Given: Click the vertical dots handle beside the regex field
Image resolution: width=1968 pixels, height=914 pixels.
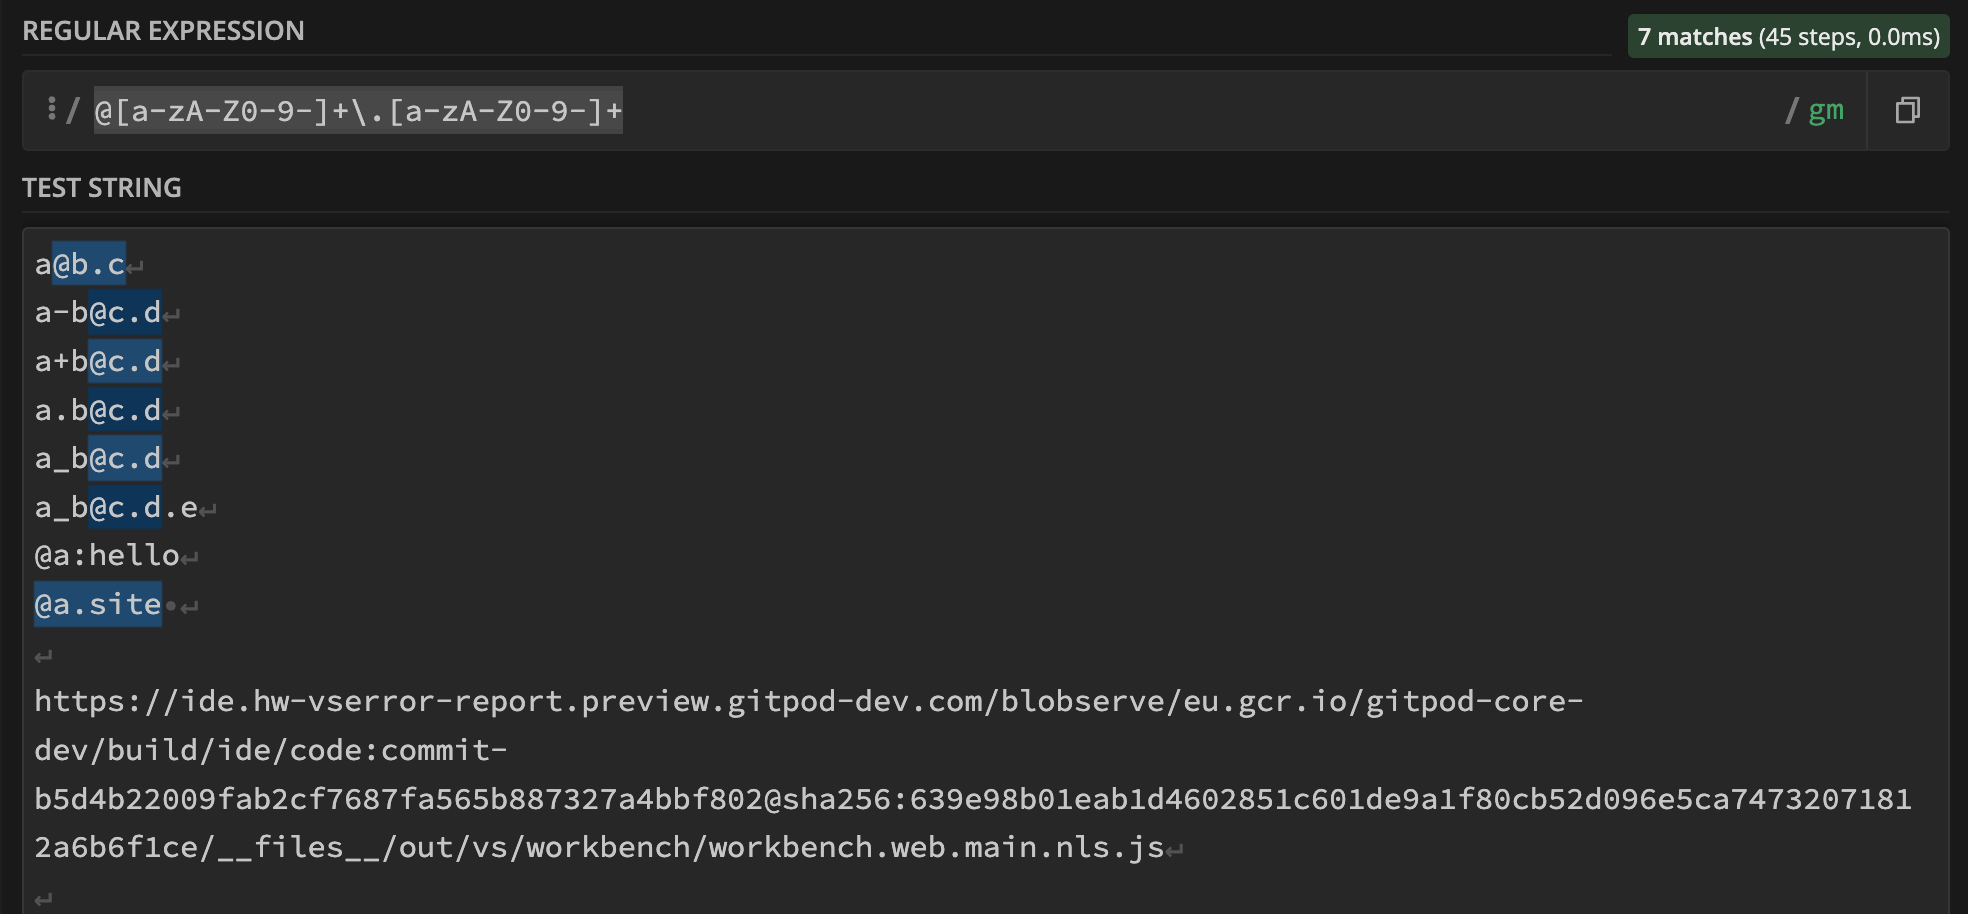Looking at the screenshot, I should tap(52, 110).
